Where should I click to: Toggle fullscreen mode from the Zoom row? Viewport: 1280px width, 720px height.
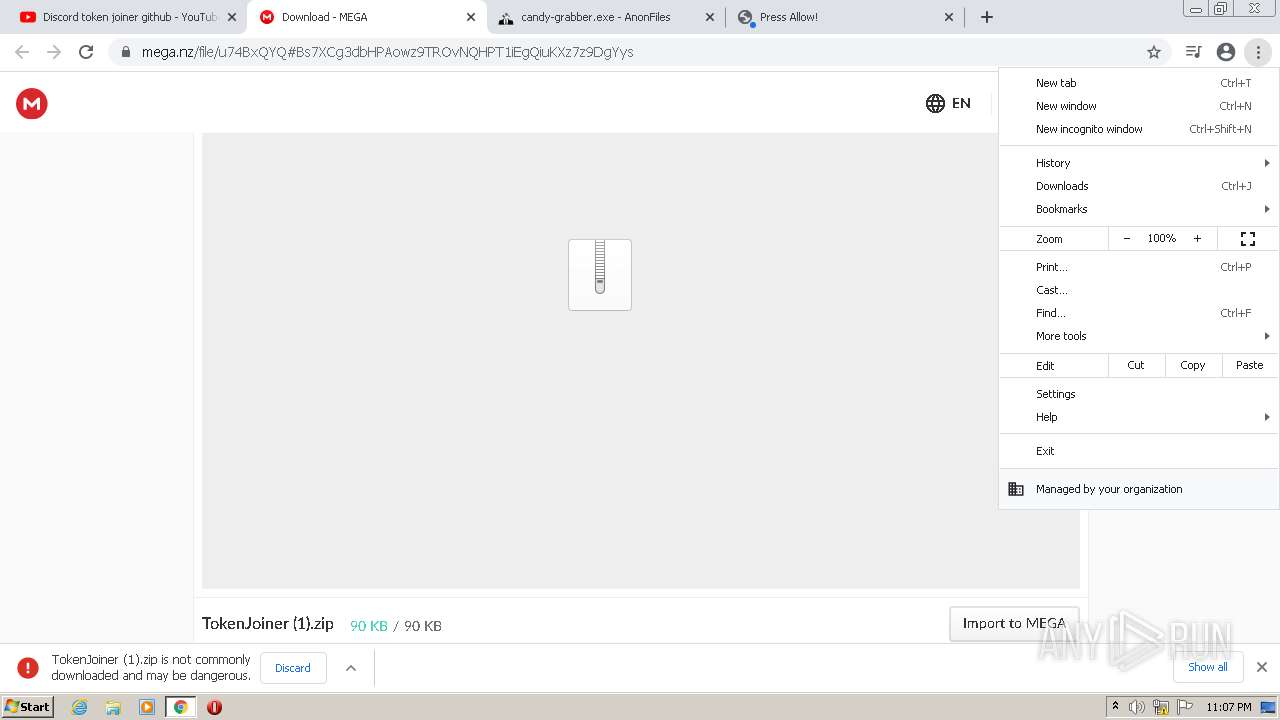[1248, 239]
